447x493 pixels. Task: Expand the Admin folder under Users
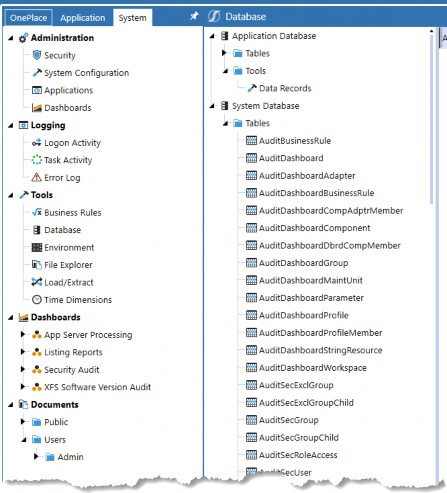(x=36, y=456)
